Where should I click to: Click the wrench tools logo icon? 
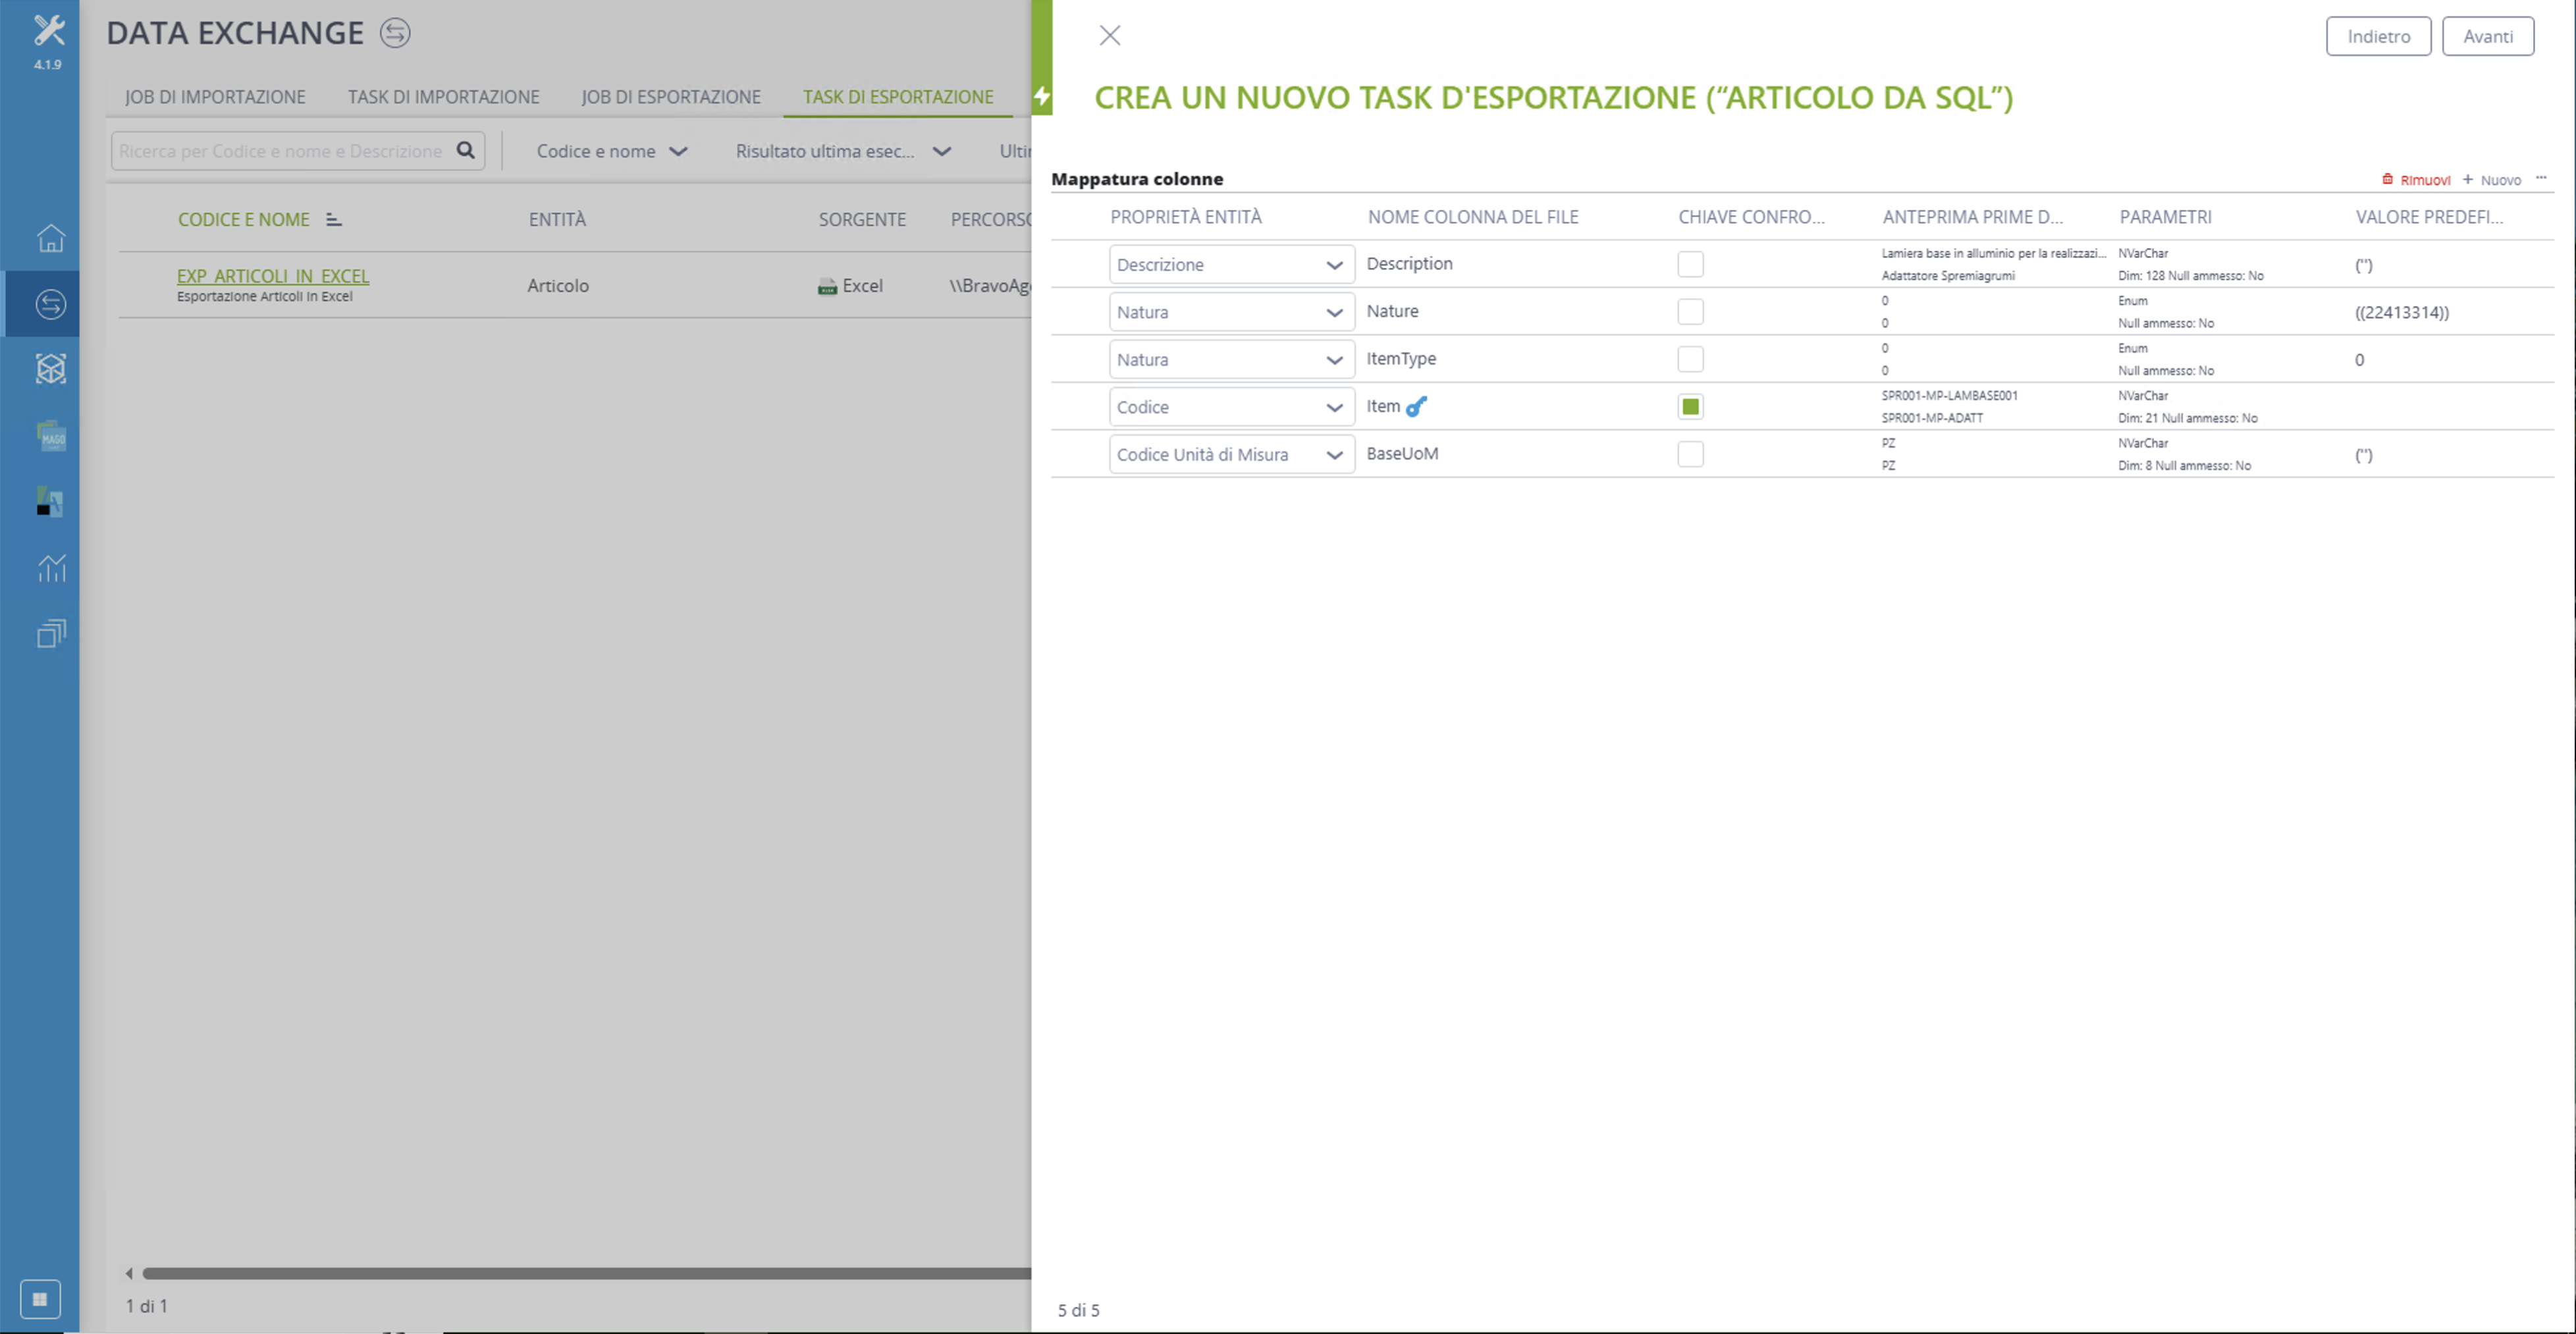[48, 30]
